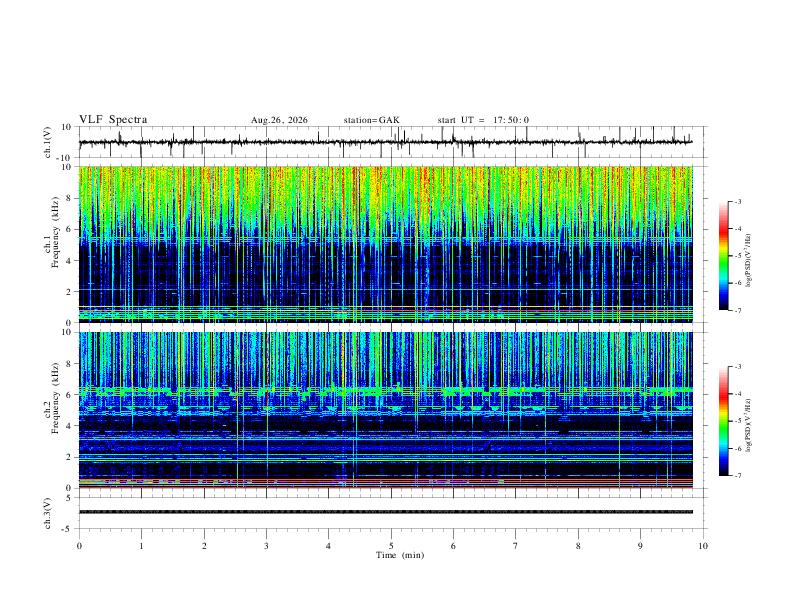The image size is (792, 612).
Task: Click the station=GAK label
Action: (x=372, y=120)
